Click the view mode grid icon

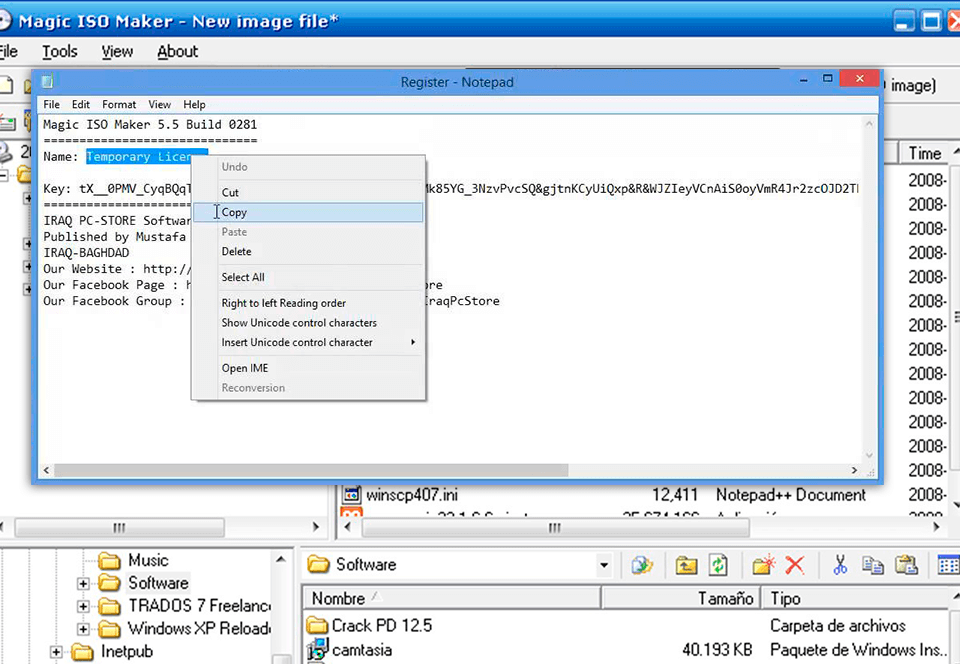tap(949, 564)
